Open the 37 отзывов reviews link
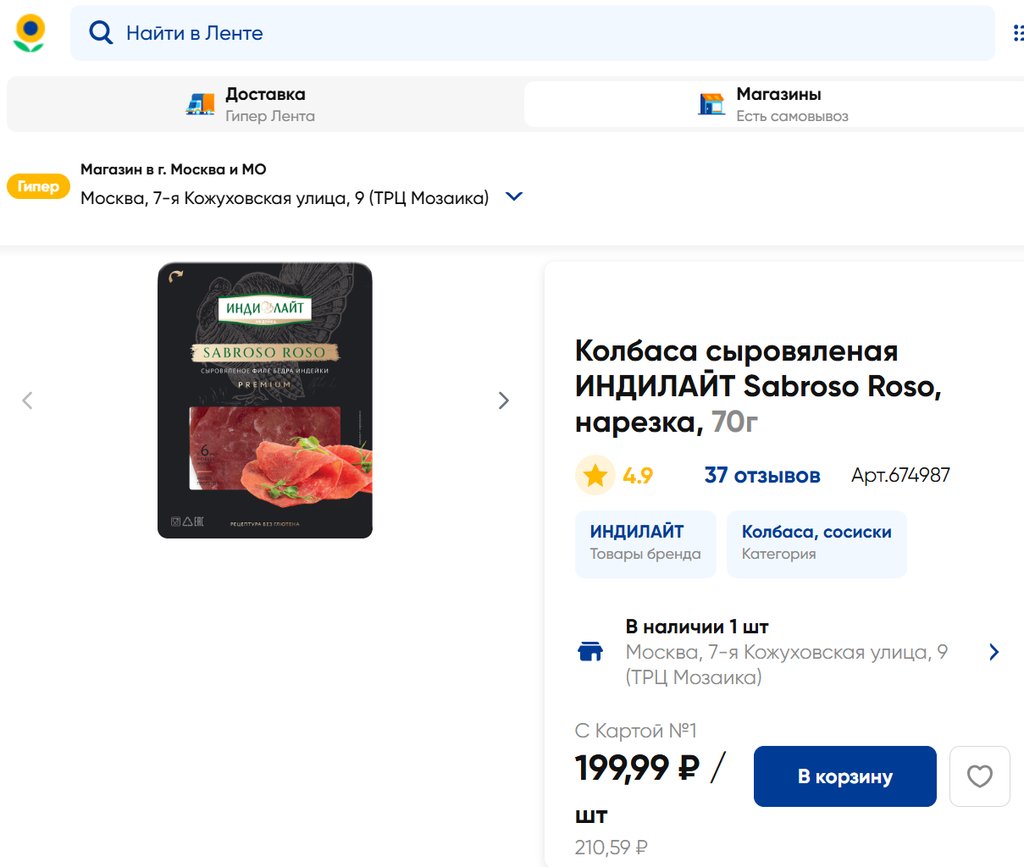The height and width of the screenshot is (867, 1024). pyautogui.click(x=762, y=476)
